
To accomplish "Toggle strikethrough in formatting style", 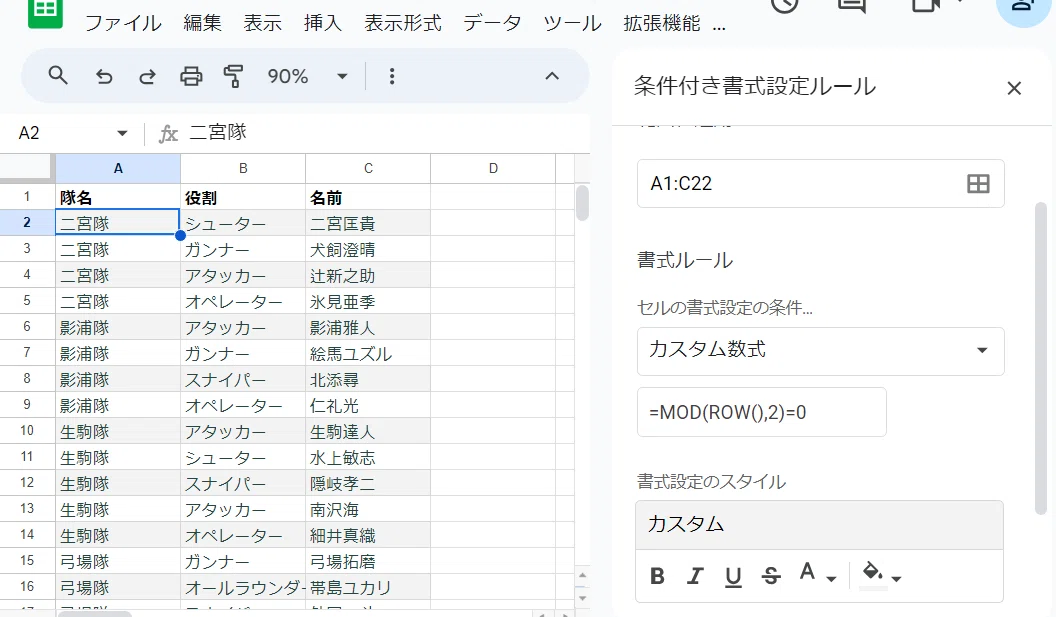I will pos(770,576).
